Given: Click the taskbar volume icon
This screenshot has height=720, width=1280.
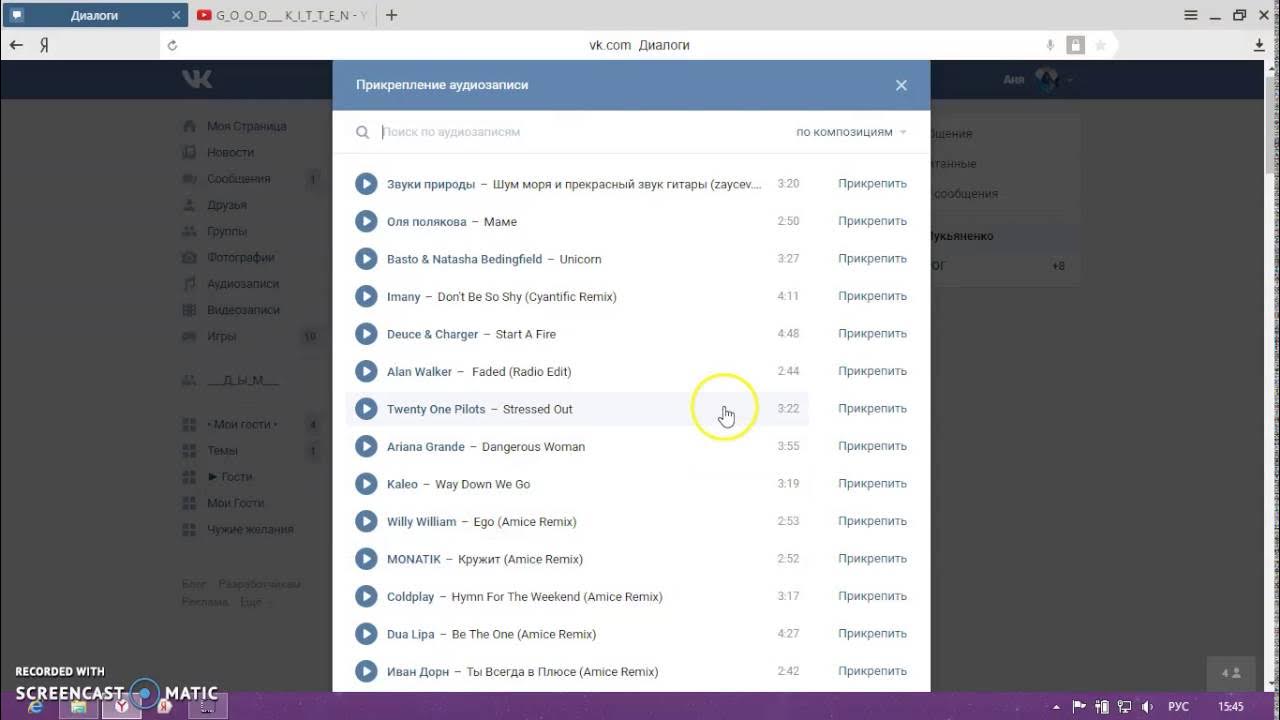Looking at the screenshot, I should [x=1146, y=707].
